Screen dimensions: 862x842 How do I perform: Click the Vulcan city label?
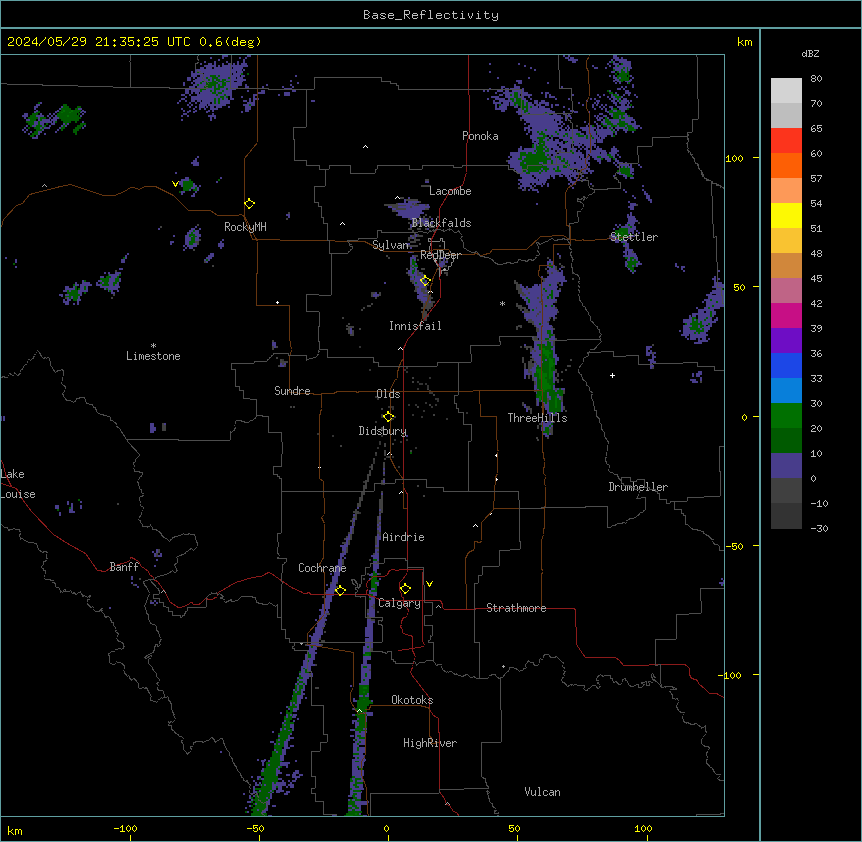click(x=543, y=792)
